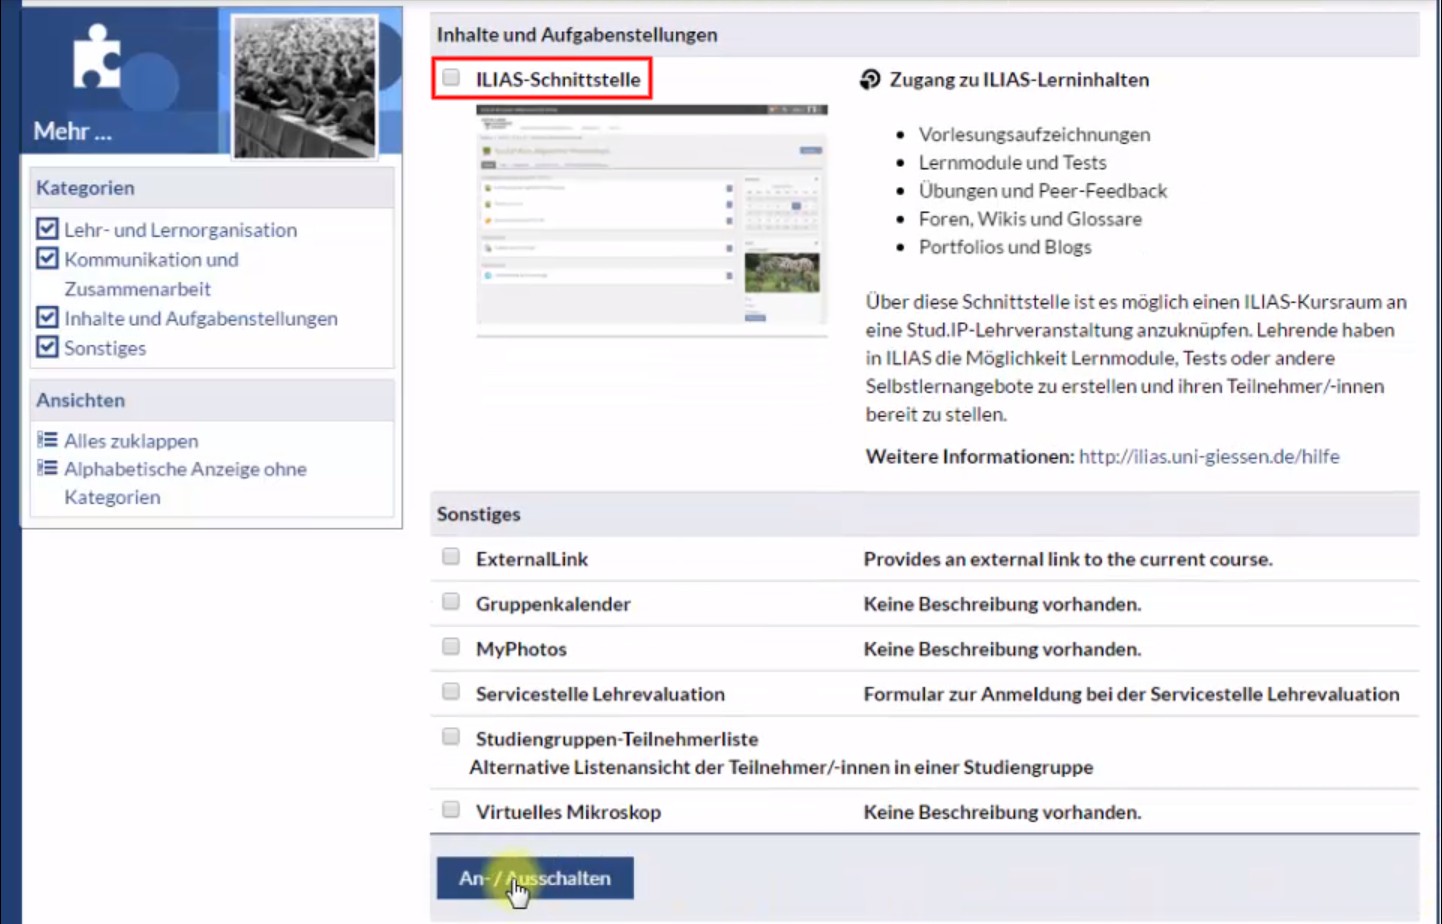Uncheck Inhalte und Aufgabenstellungen category checkbox
This screenshot has height=924, width=1442.
(47, 317)
